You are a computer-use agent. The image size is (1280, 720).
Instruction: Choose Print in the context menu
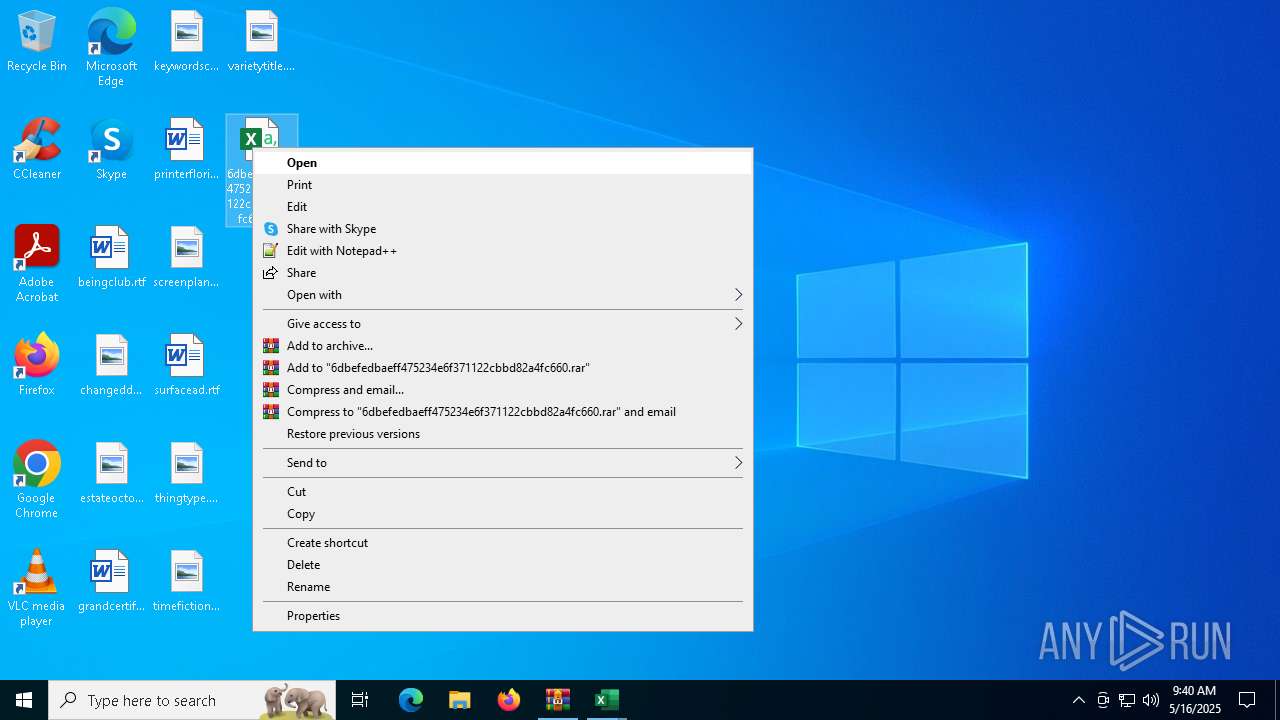pos(503,185)
